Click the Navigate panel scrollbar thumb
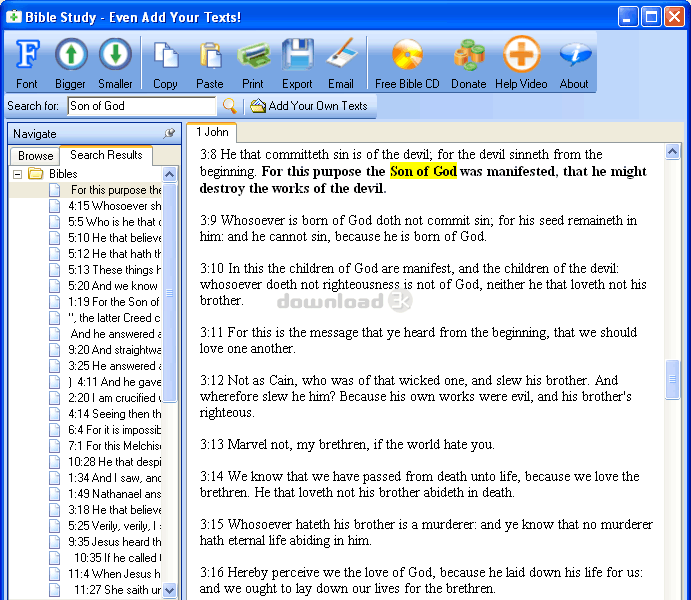 (170, 293)
